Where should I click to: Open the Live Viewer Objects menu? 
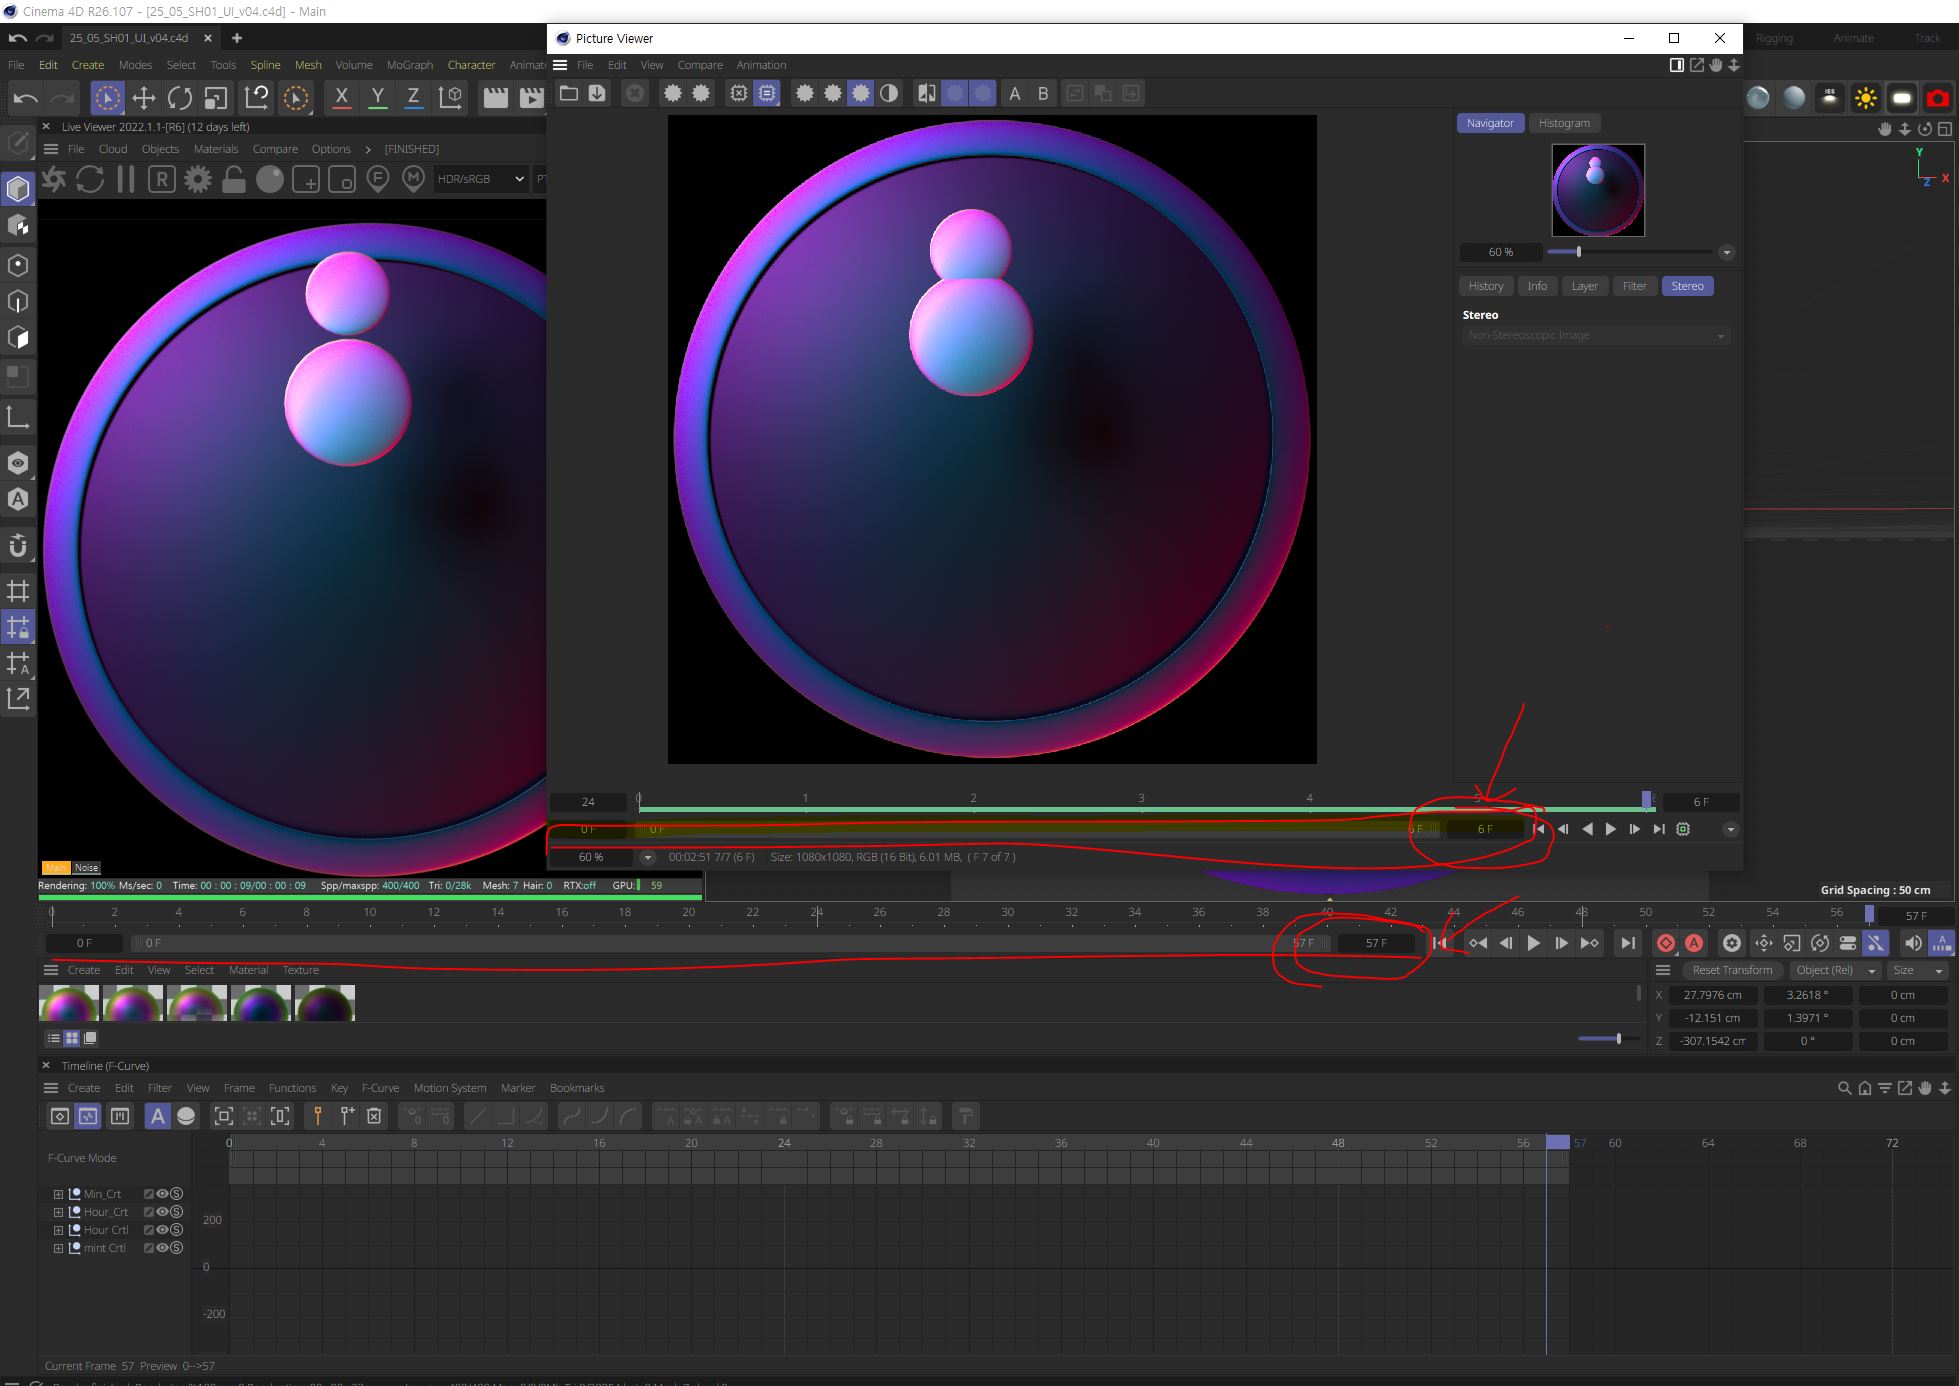pyautogui.click(x=160, y=149)
